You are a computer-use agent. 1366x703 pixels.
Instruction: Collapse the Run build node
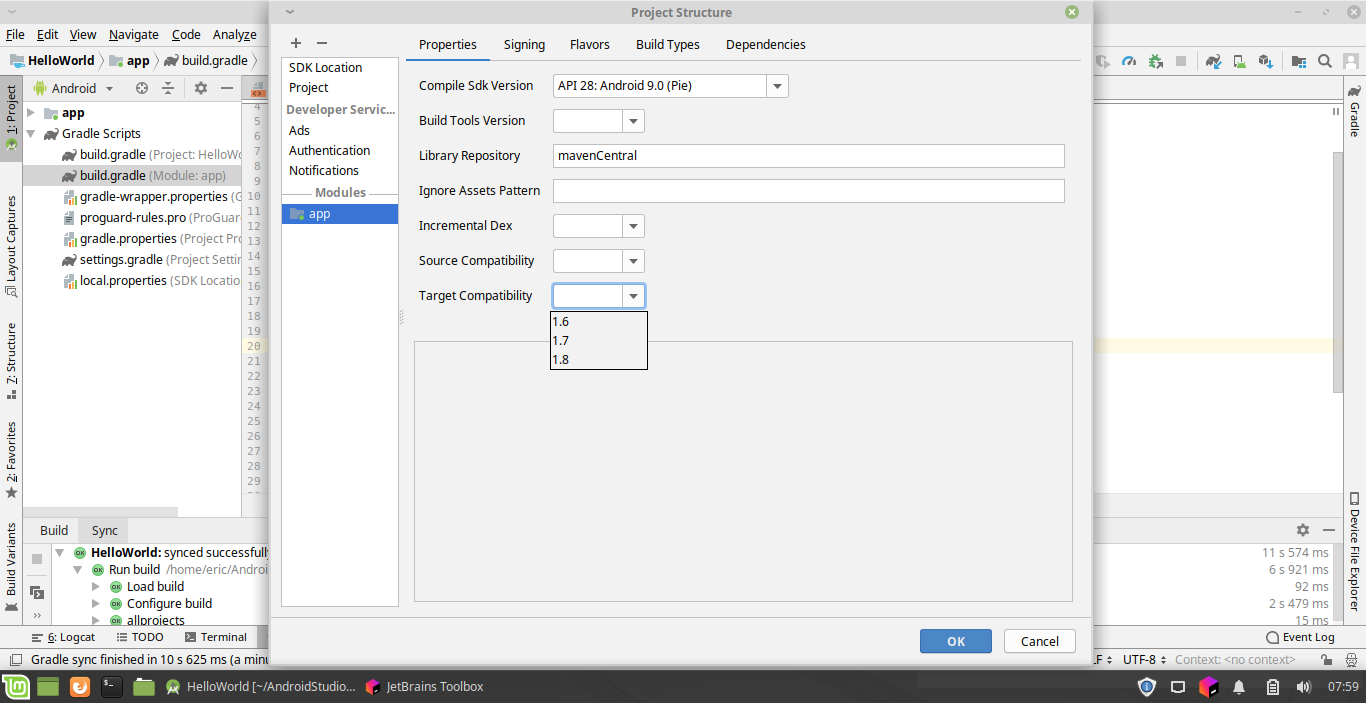click(x=78, y=570)
